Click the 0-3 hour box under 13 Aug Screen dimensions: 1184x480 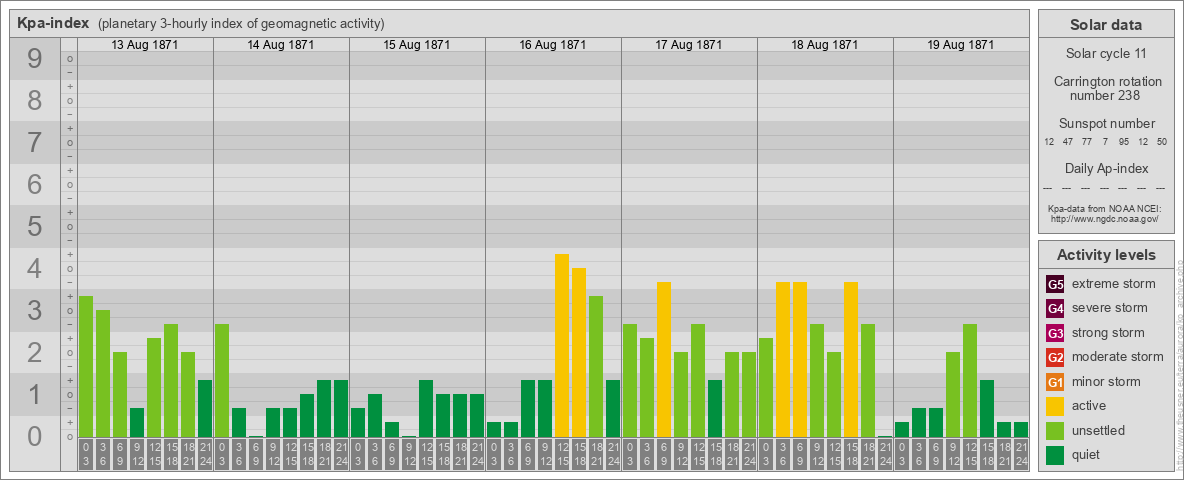click(x=86, y=455)
